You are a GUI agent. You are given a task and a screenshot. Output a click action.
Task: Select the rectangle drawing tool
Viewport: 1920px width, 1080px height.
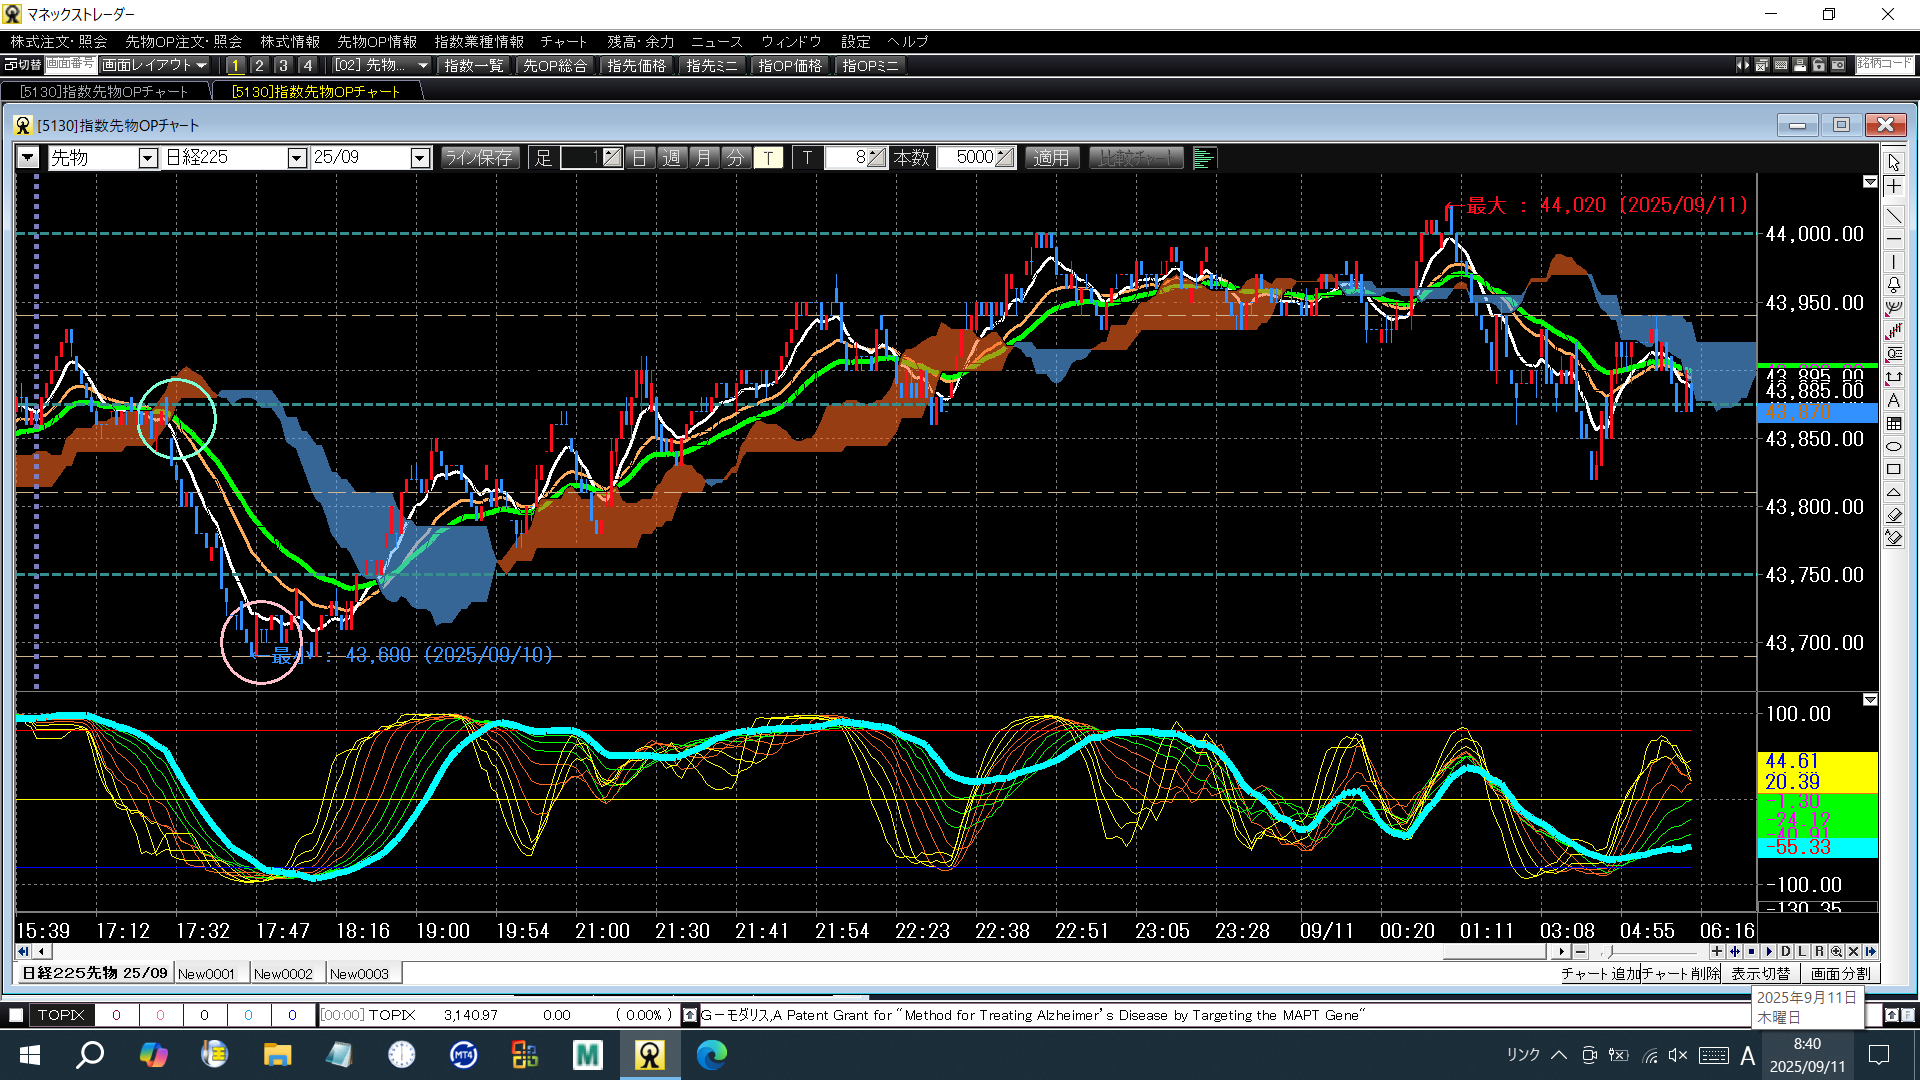[x=1893, y=470]
